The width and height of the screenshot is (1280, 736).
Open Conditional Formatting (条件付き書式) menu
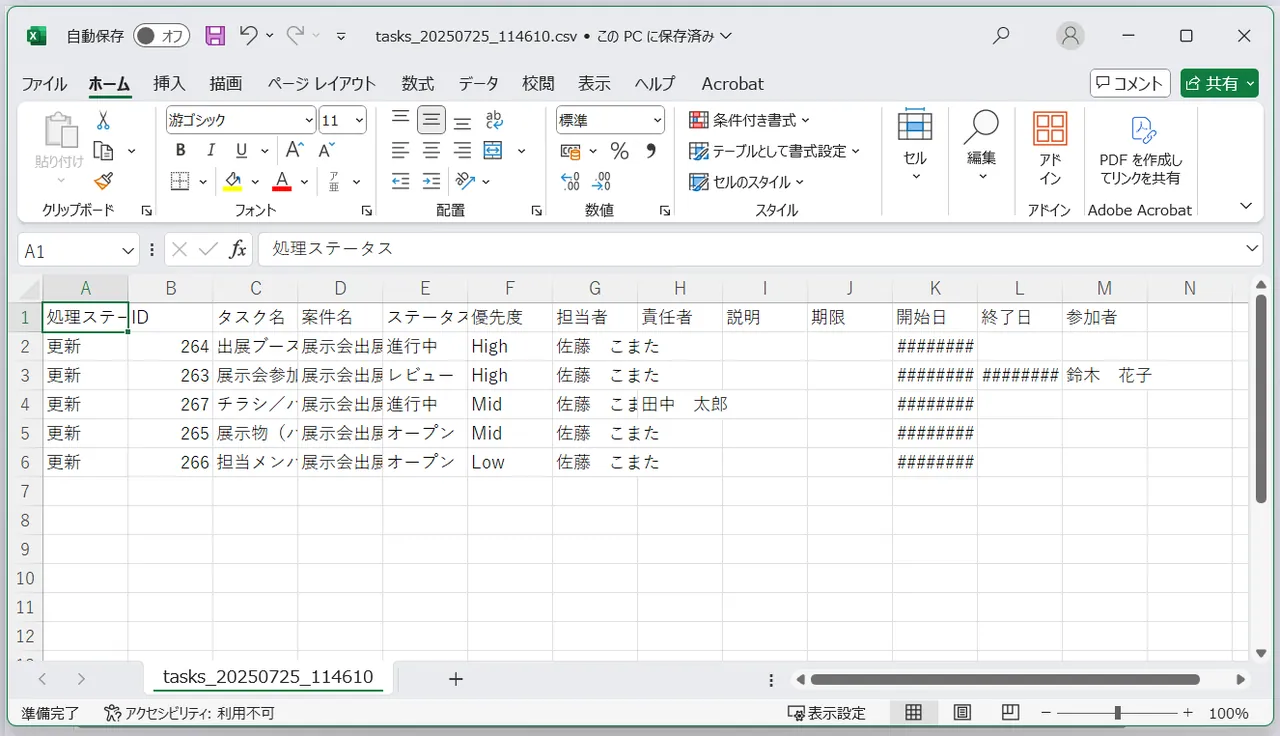pyautogui.click(x=750, y=120)
